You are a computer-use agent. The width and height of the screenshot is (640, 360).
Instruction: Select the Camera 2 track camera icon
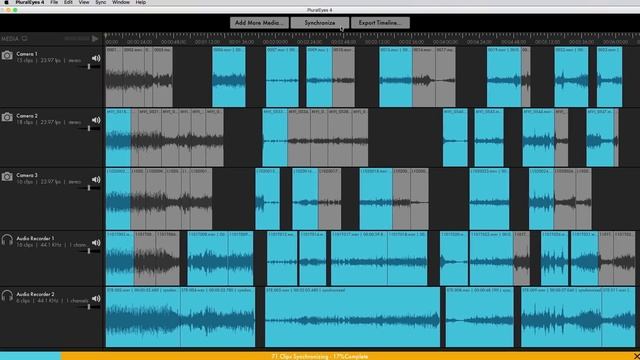tap(7, 117)
